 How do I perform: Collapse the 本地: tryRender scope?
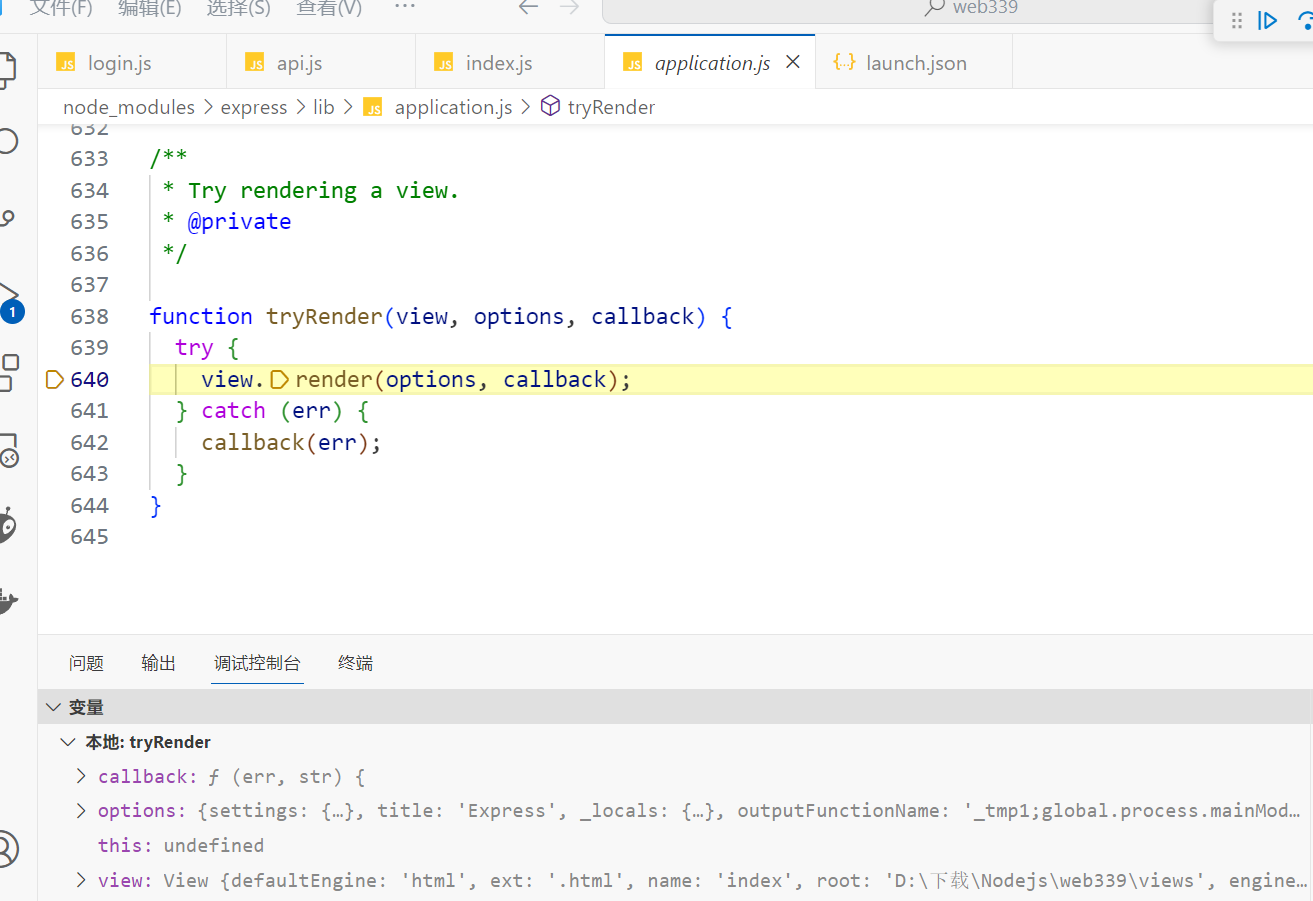coord(68,742)
